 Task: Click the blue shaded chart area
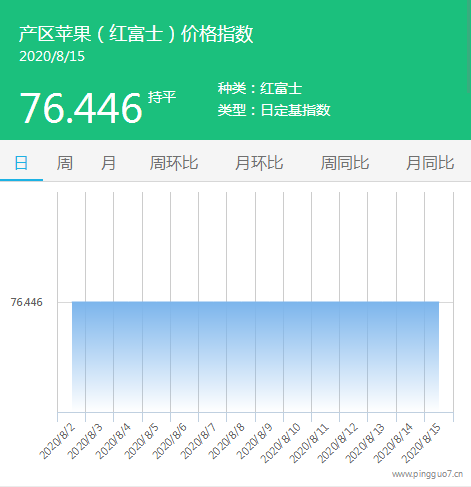[255, 356]
